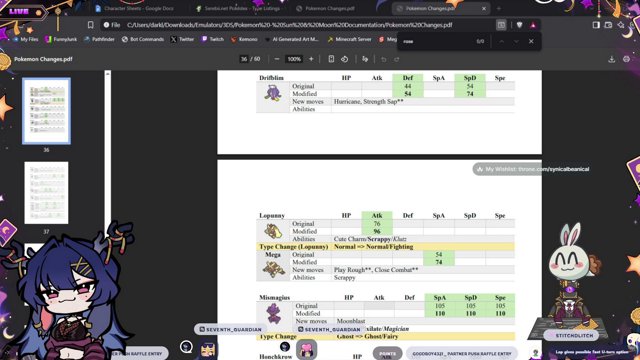Screen dimensions: 640x360
Task: Click the Mega Lopunny sprite image
Action: (273, 269)
